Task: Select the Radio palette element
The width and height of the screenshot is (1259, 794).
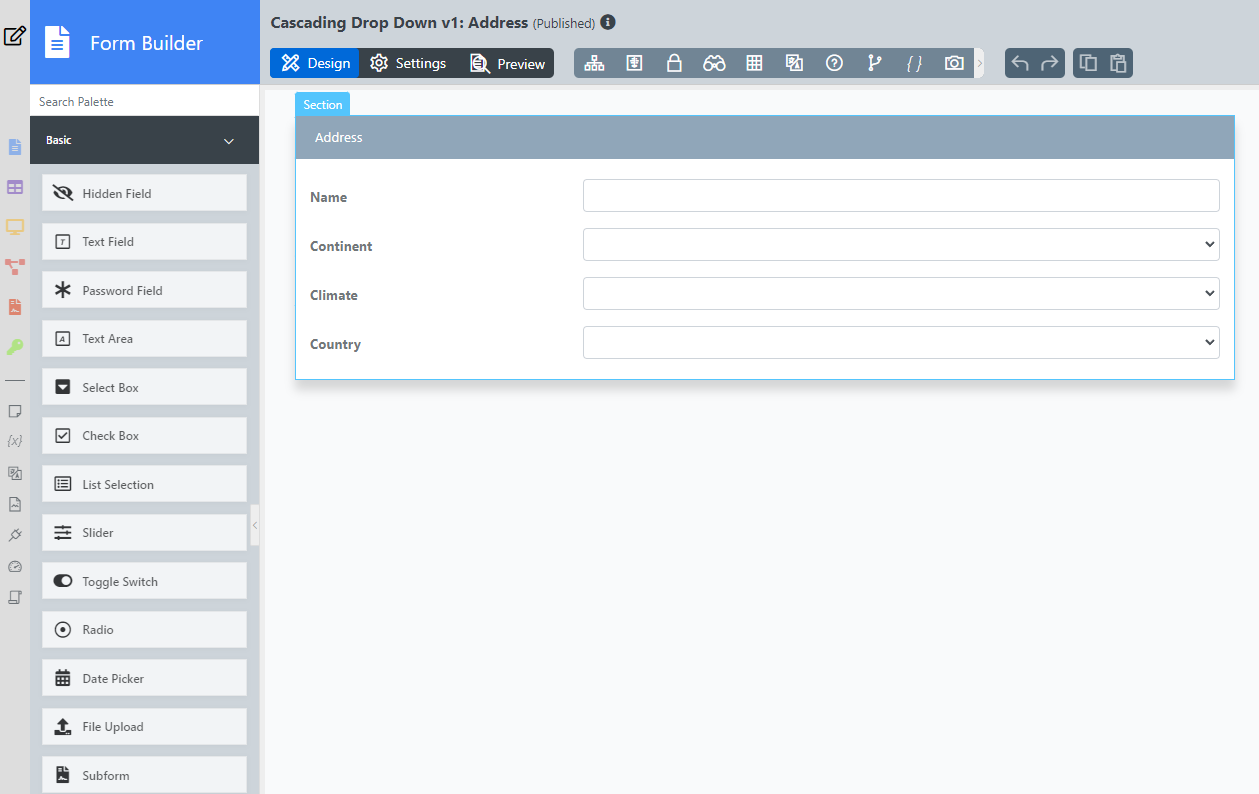Action: tap(144, 629)
